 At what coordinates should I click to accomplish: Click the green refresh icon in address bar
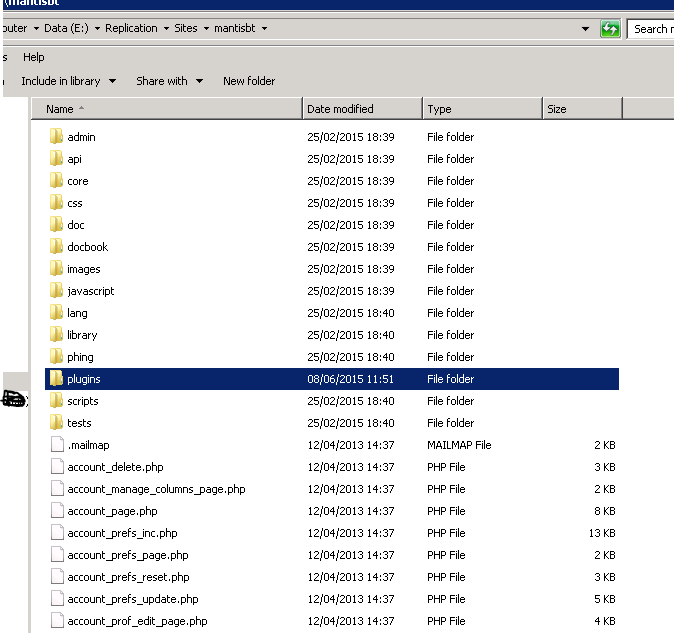610,29
